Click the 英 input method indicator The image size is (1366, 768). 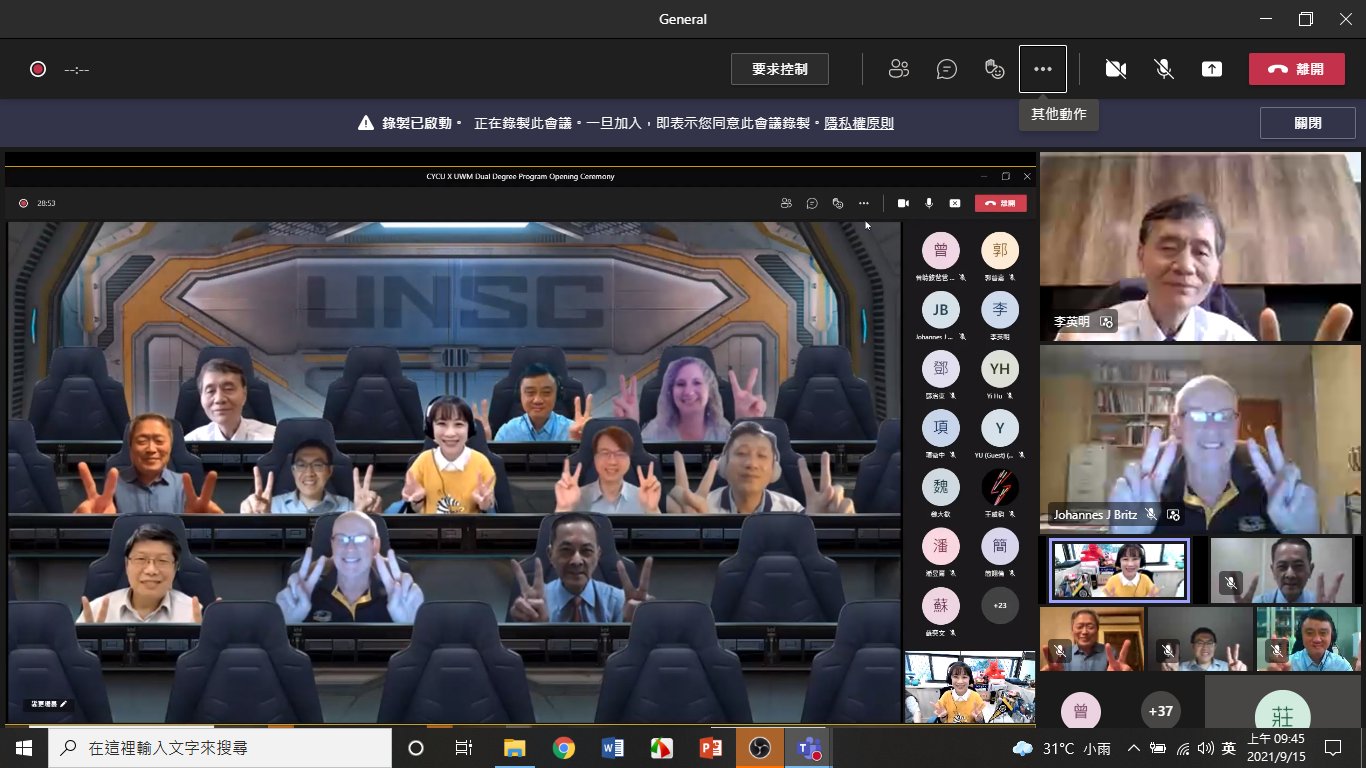coord(1229,748)
